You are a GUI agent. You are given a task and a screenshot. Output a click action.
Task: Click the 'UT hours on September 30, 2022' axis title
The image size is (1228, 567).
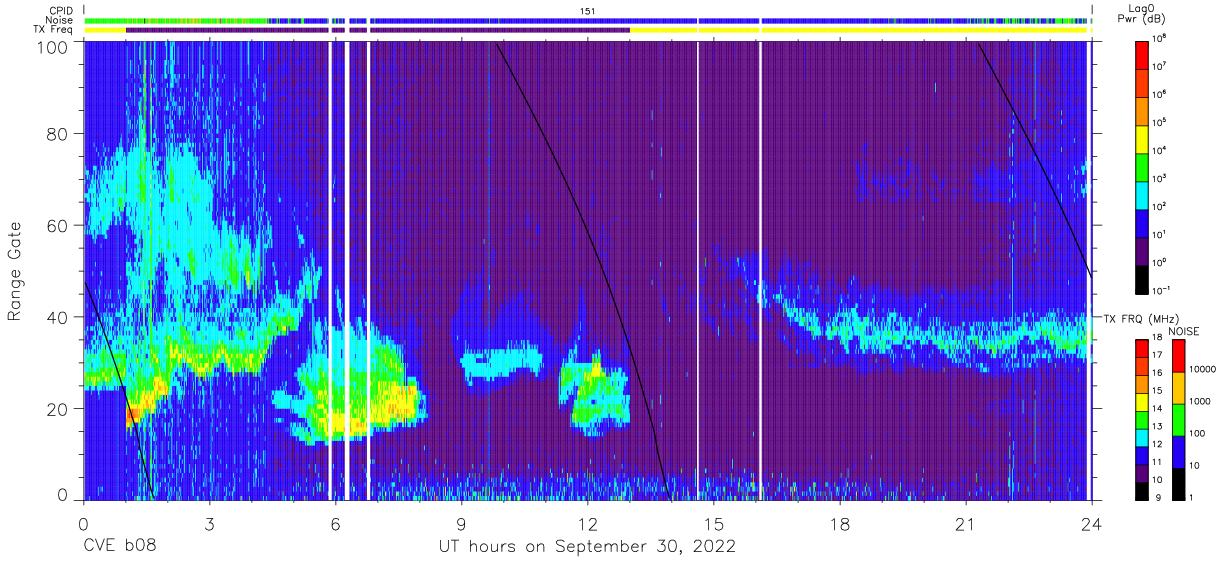(587, 547)
